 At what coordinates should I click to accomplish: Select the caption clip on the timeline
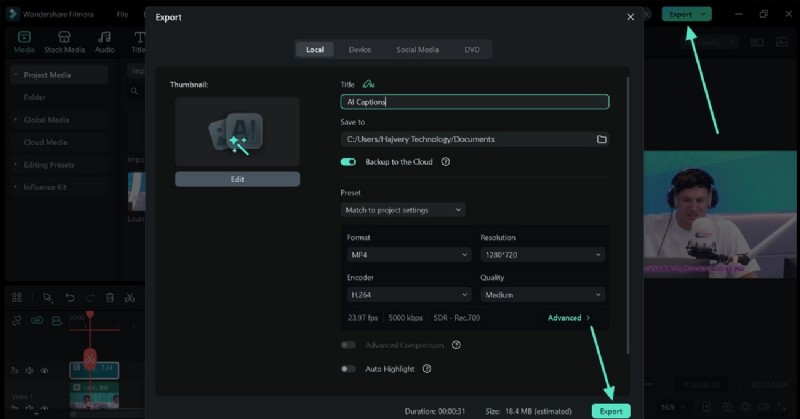pyautogui.click(x=94, y=370)
